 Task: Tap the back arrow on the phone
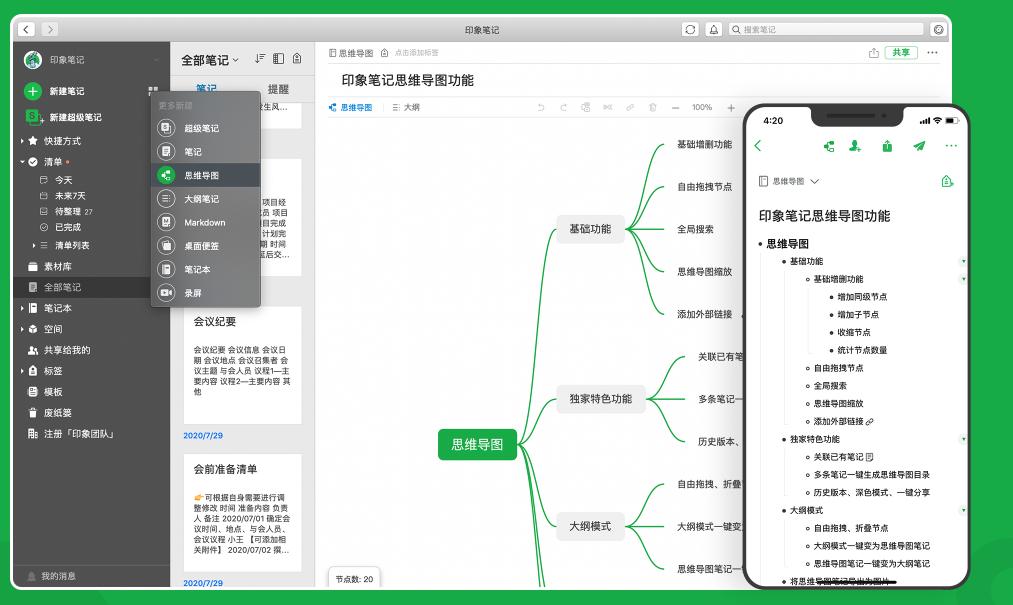click(x=758, y=145)
